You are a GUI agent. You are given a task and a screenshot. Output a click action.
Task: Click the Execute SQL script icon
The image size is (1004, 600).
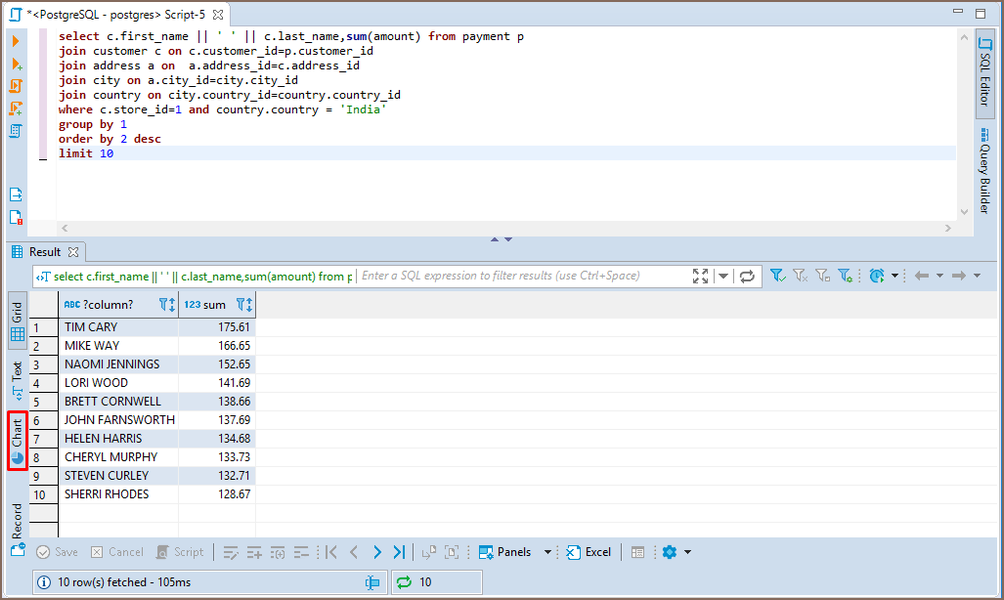(x=16, y=86)
